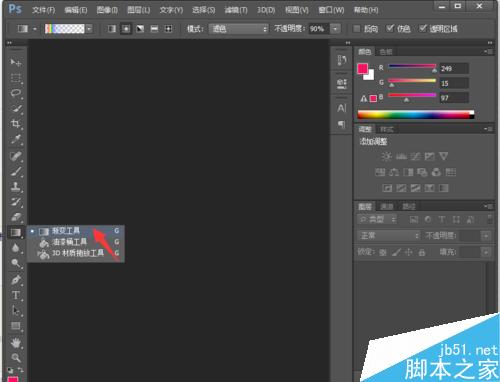This screenshot has width=500, height=382.
Task: Open the options bar opacity slider arrow
Action: tap(335, 29)
